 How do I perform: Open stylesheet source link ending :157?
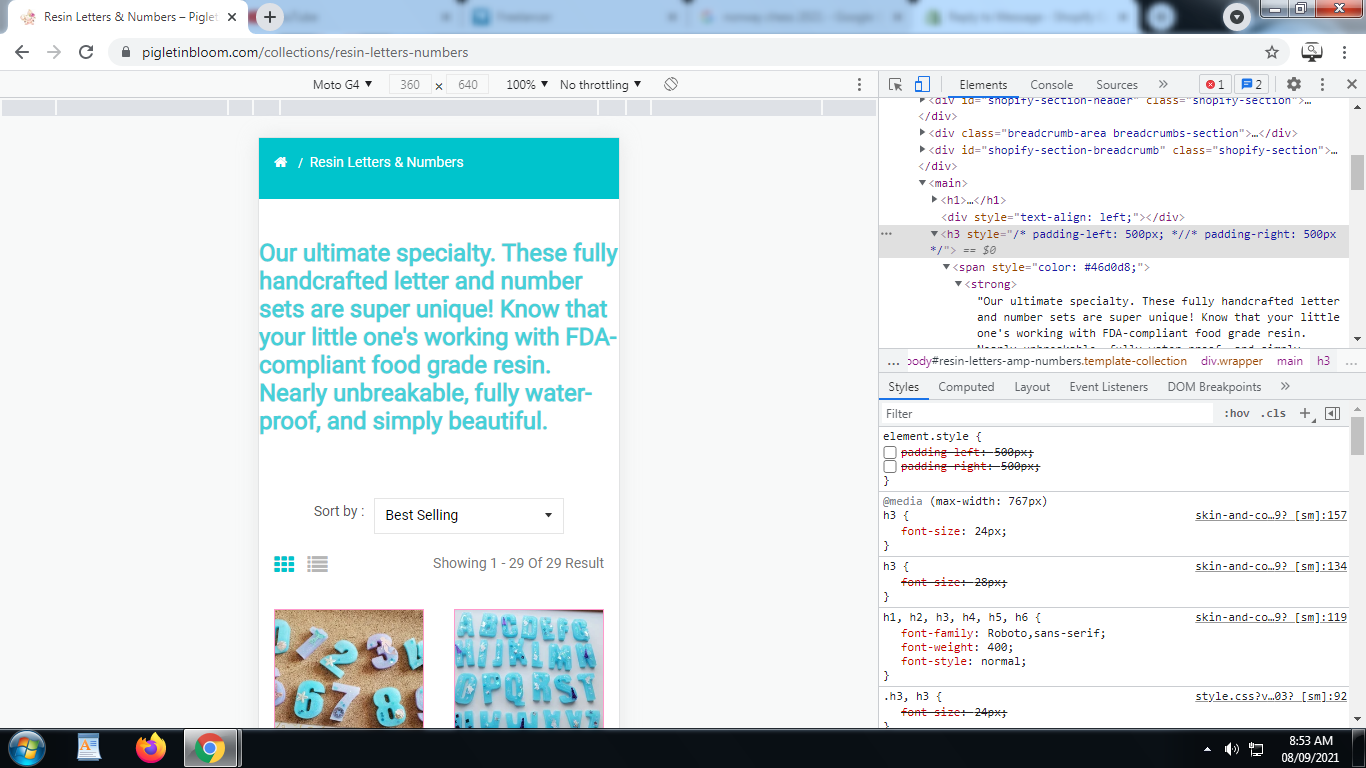[1271, 516]
